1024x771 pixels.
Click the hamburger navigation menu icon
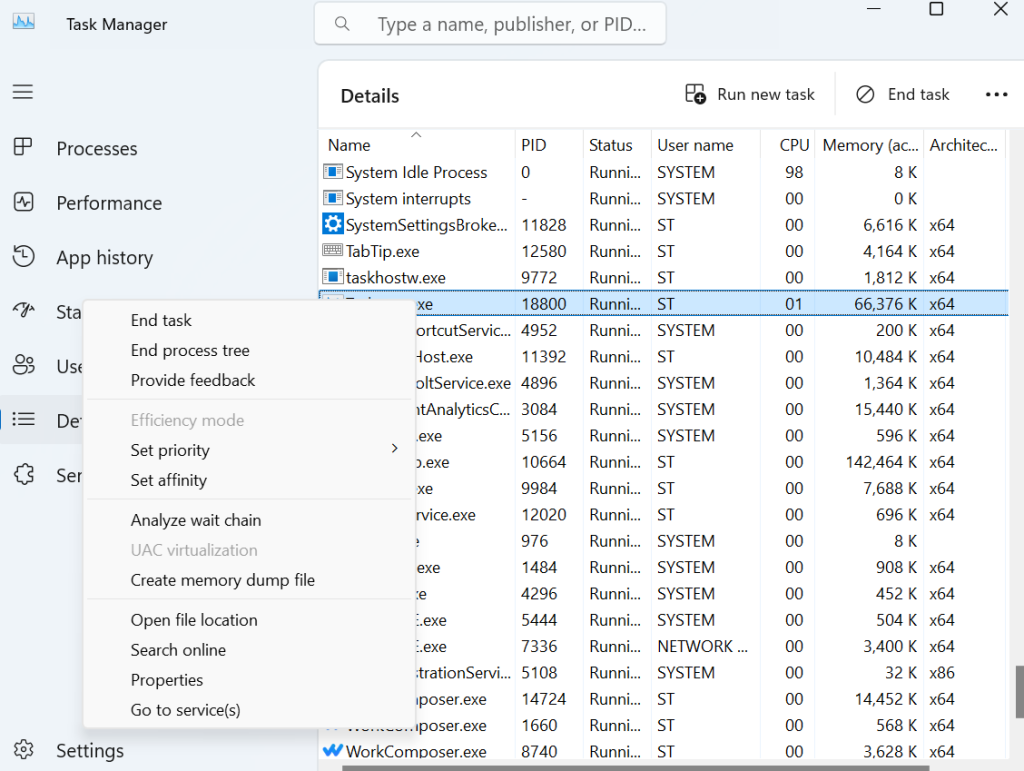(23, 92)
